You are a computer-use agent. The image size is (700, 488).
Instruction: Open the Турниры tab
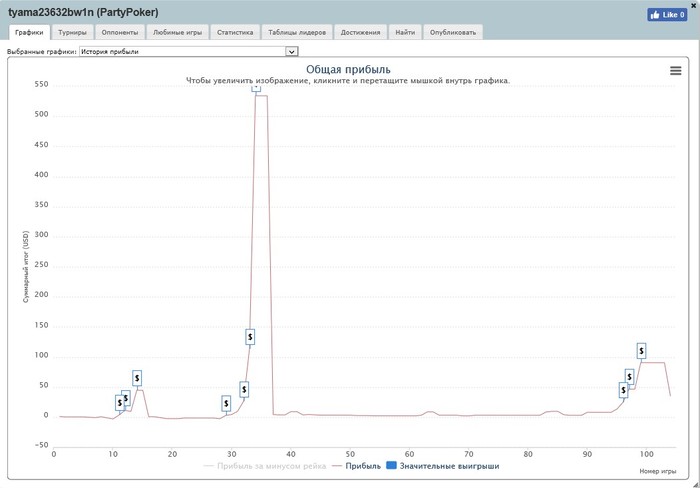point(72,32)
